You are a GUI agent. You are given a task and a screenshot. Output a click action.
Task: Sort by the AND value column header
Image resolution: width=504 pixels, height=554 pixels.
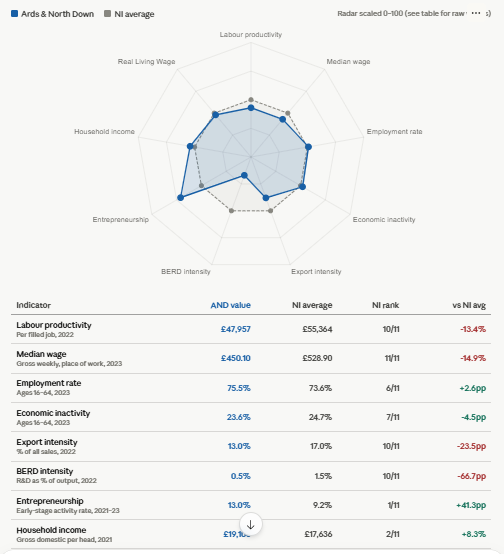point(230,305)
